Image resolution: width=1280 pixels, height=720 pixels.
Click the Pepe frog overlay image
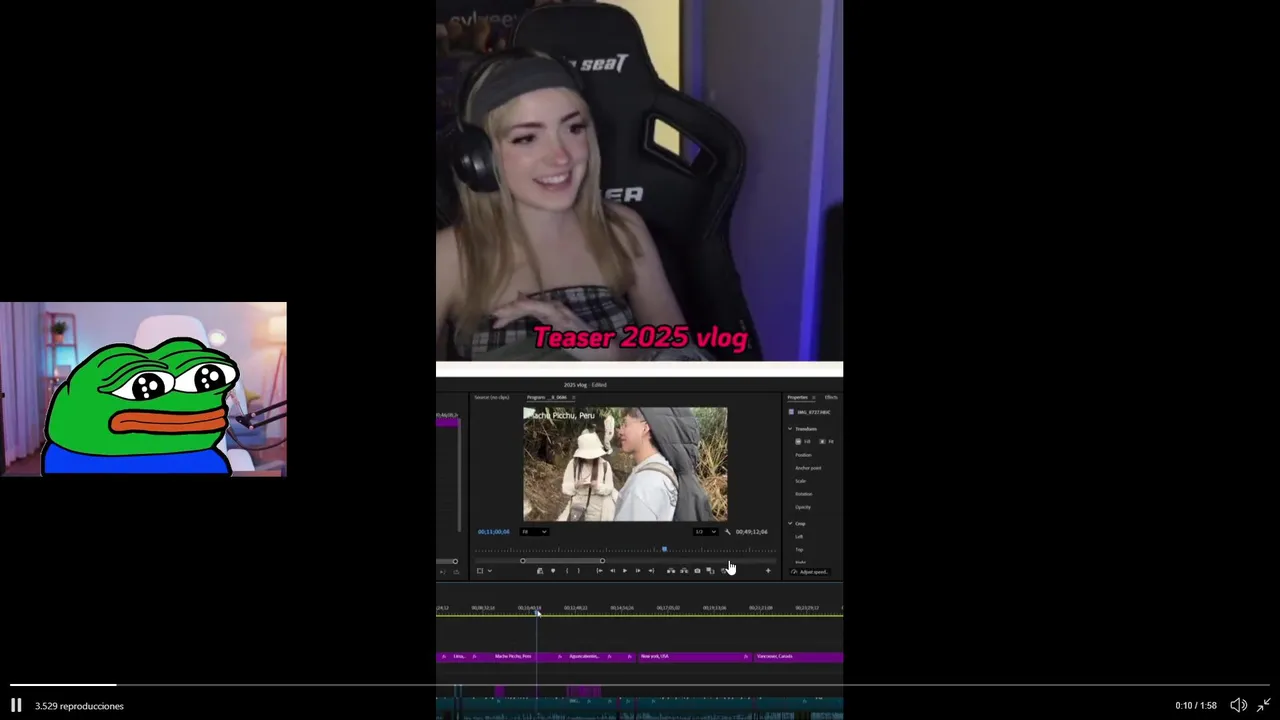143,389
